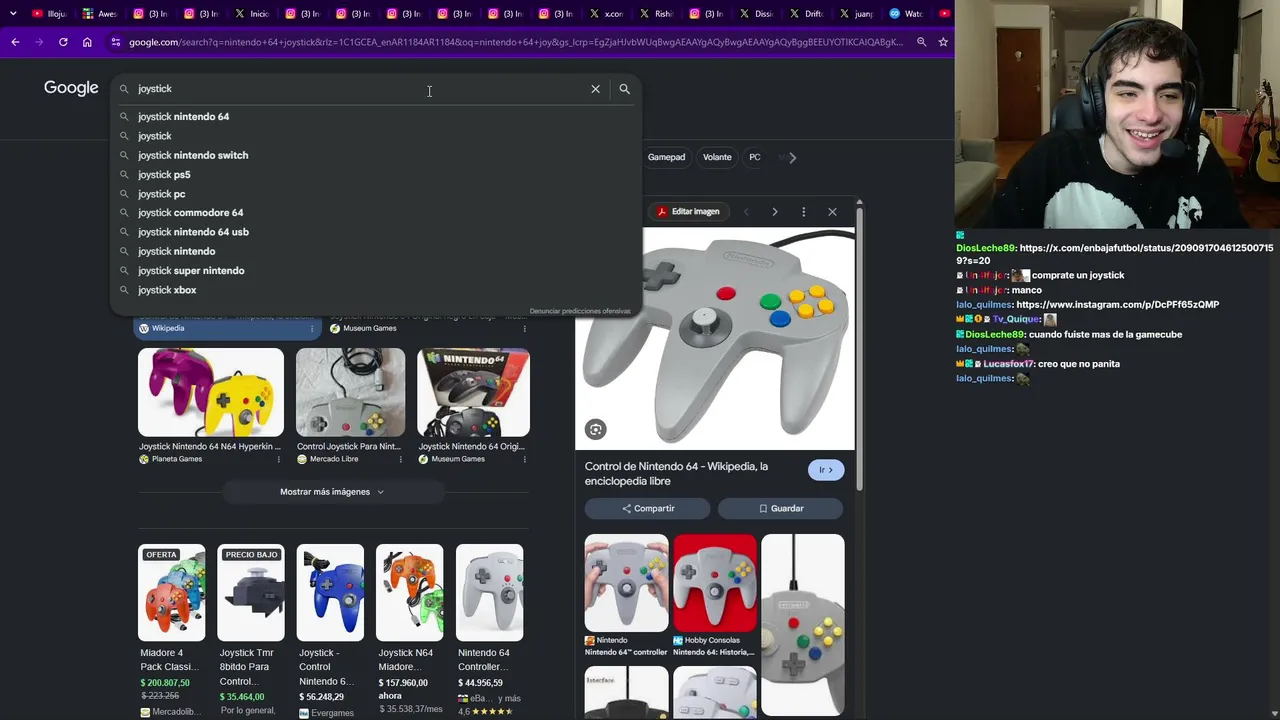
Task: Show the next image in preview panel
Action: [x=774, y=212]
